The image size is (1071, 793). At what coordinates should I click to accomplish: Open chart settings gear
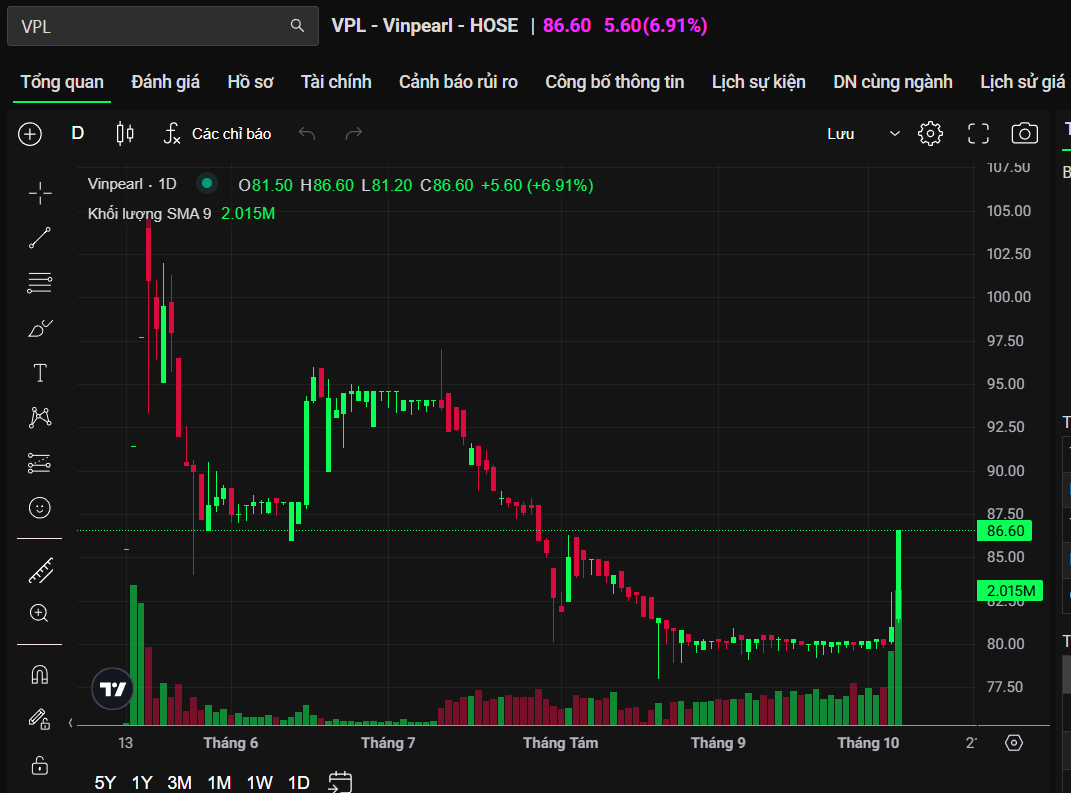click(930, 133)
